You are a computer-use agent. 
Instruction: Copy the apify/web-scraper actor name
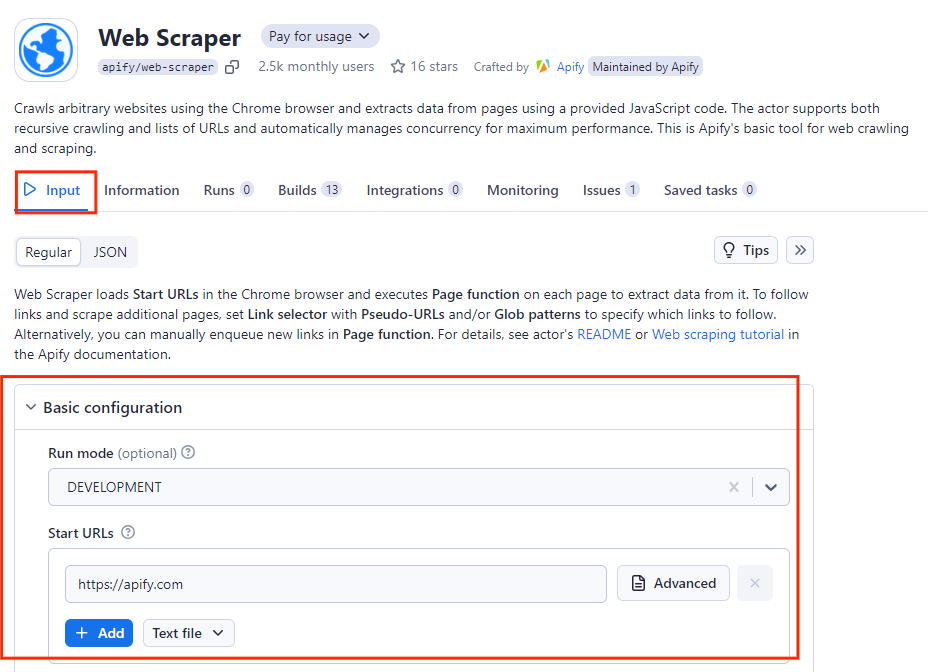pos(232,67)
